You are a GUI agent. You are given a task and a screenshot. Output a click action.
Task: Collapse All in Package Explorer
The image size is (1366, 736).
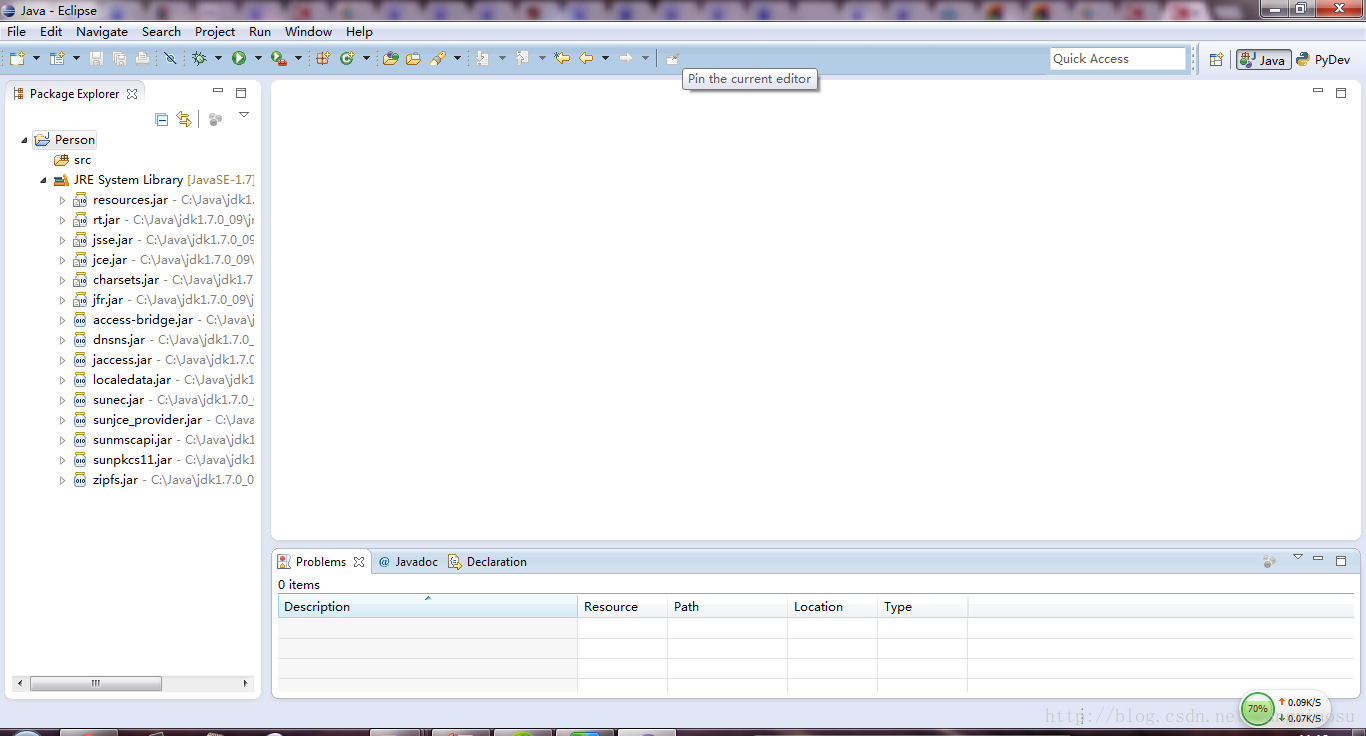[162, 119]
